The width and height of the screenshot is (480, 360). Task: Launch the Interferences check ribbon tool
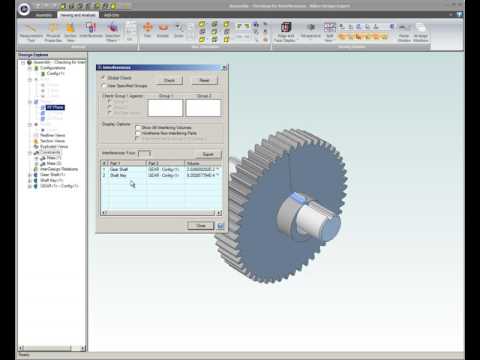91,31
